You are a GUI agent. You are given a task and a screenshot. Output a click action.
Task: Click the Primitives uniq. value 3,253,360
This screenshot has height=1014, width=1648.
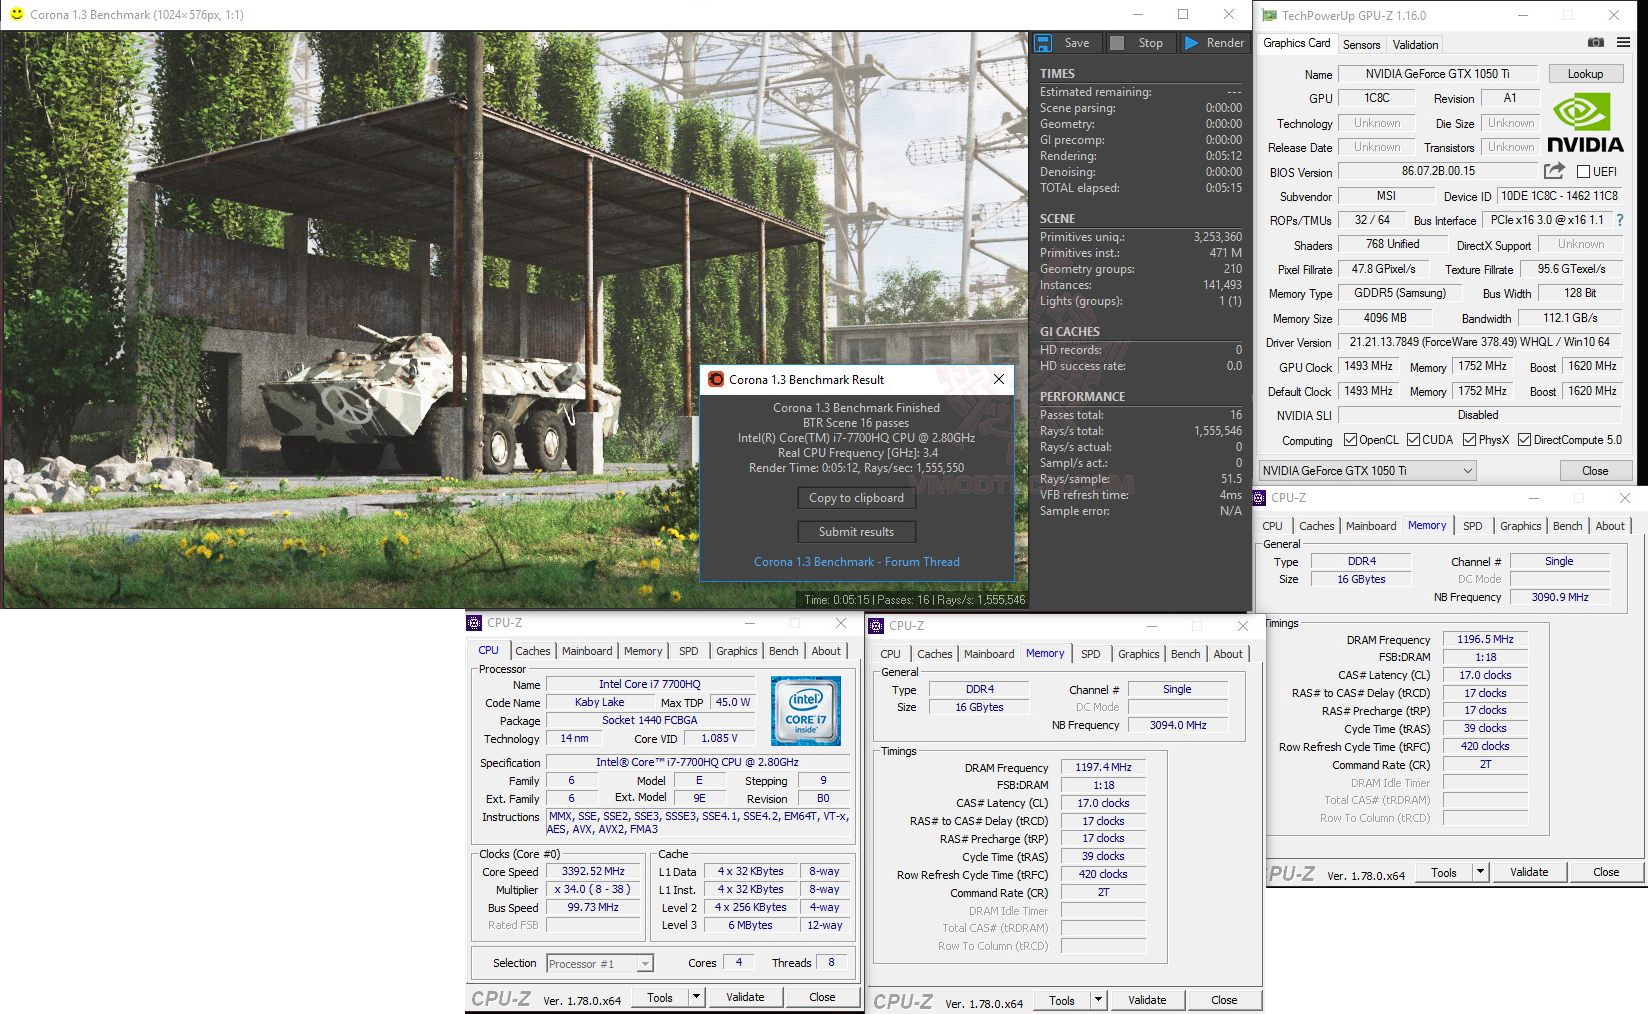pos(1217,237)
